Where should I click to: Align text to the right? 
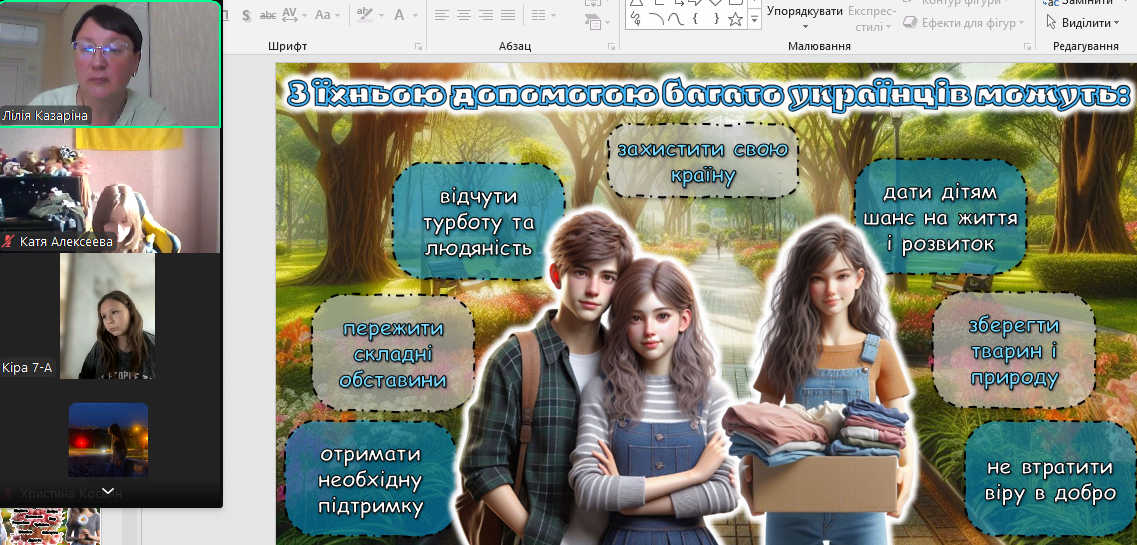point(486,15)
